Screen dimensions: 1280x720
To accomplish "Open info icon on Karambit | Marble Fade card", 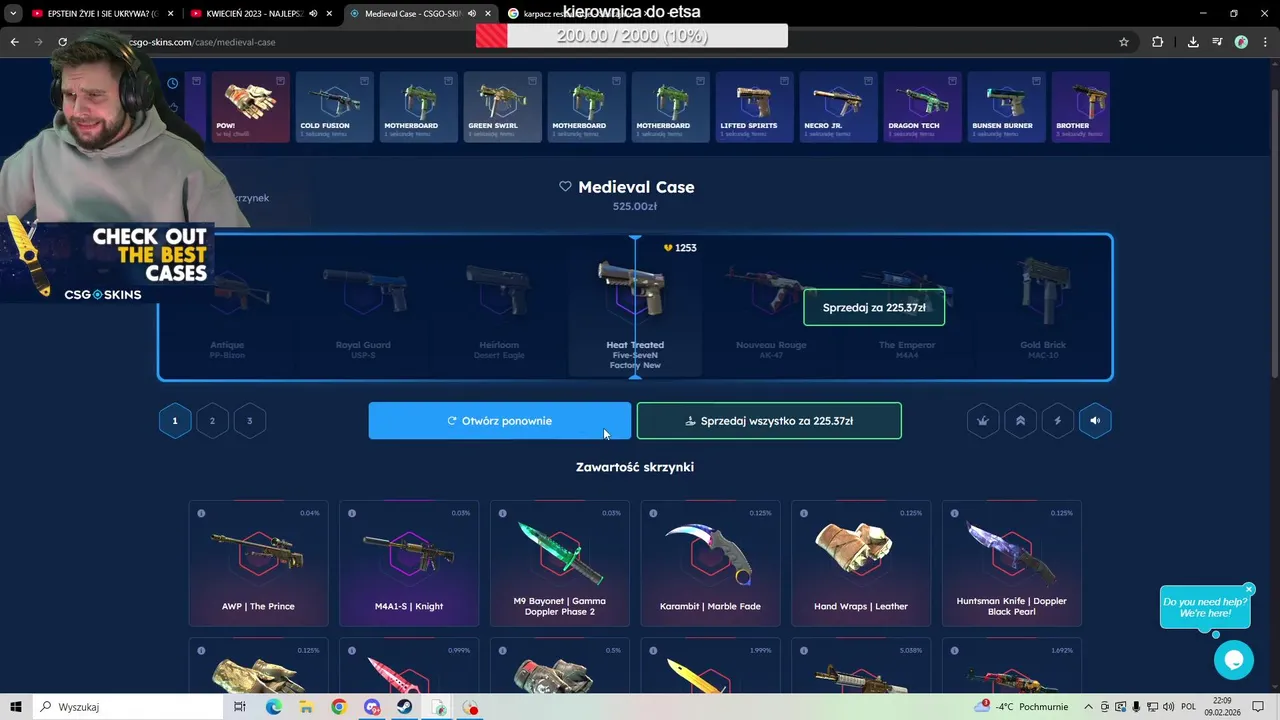I will pyautogui.click(x=653, y=514).
